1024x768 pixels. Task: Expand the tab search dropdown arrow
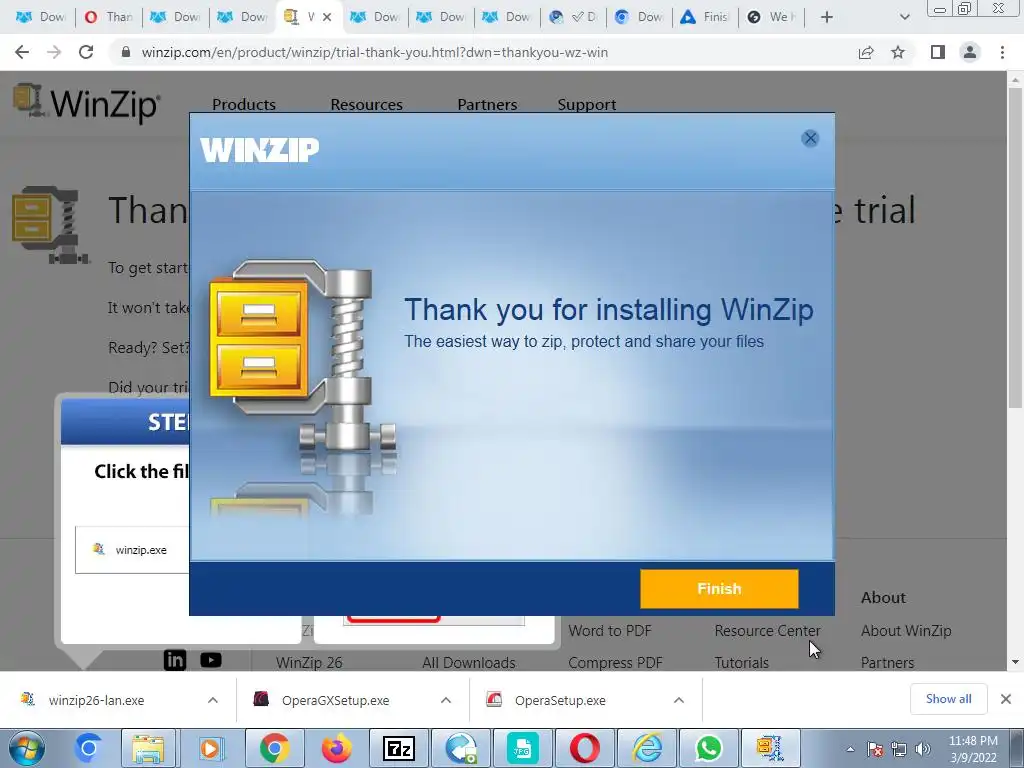904,17
